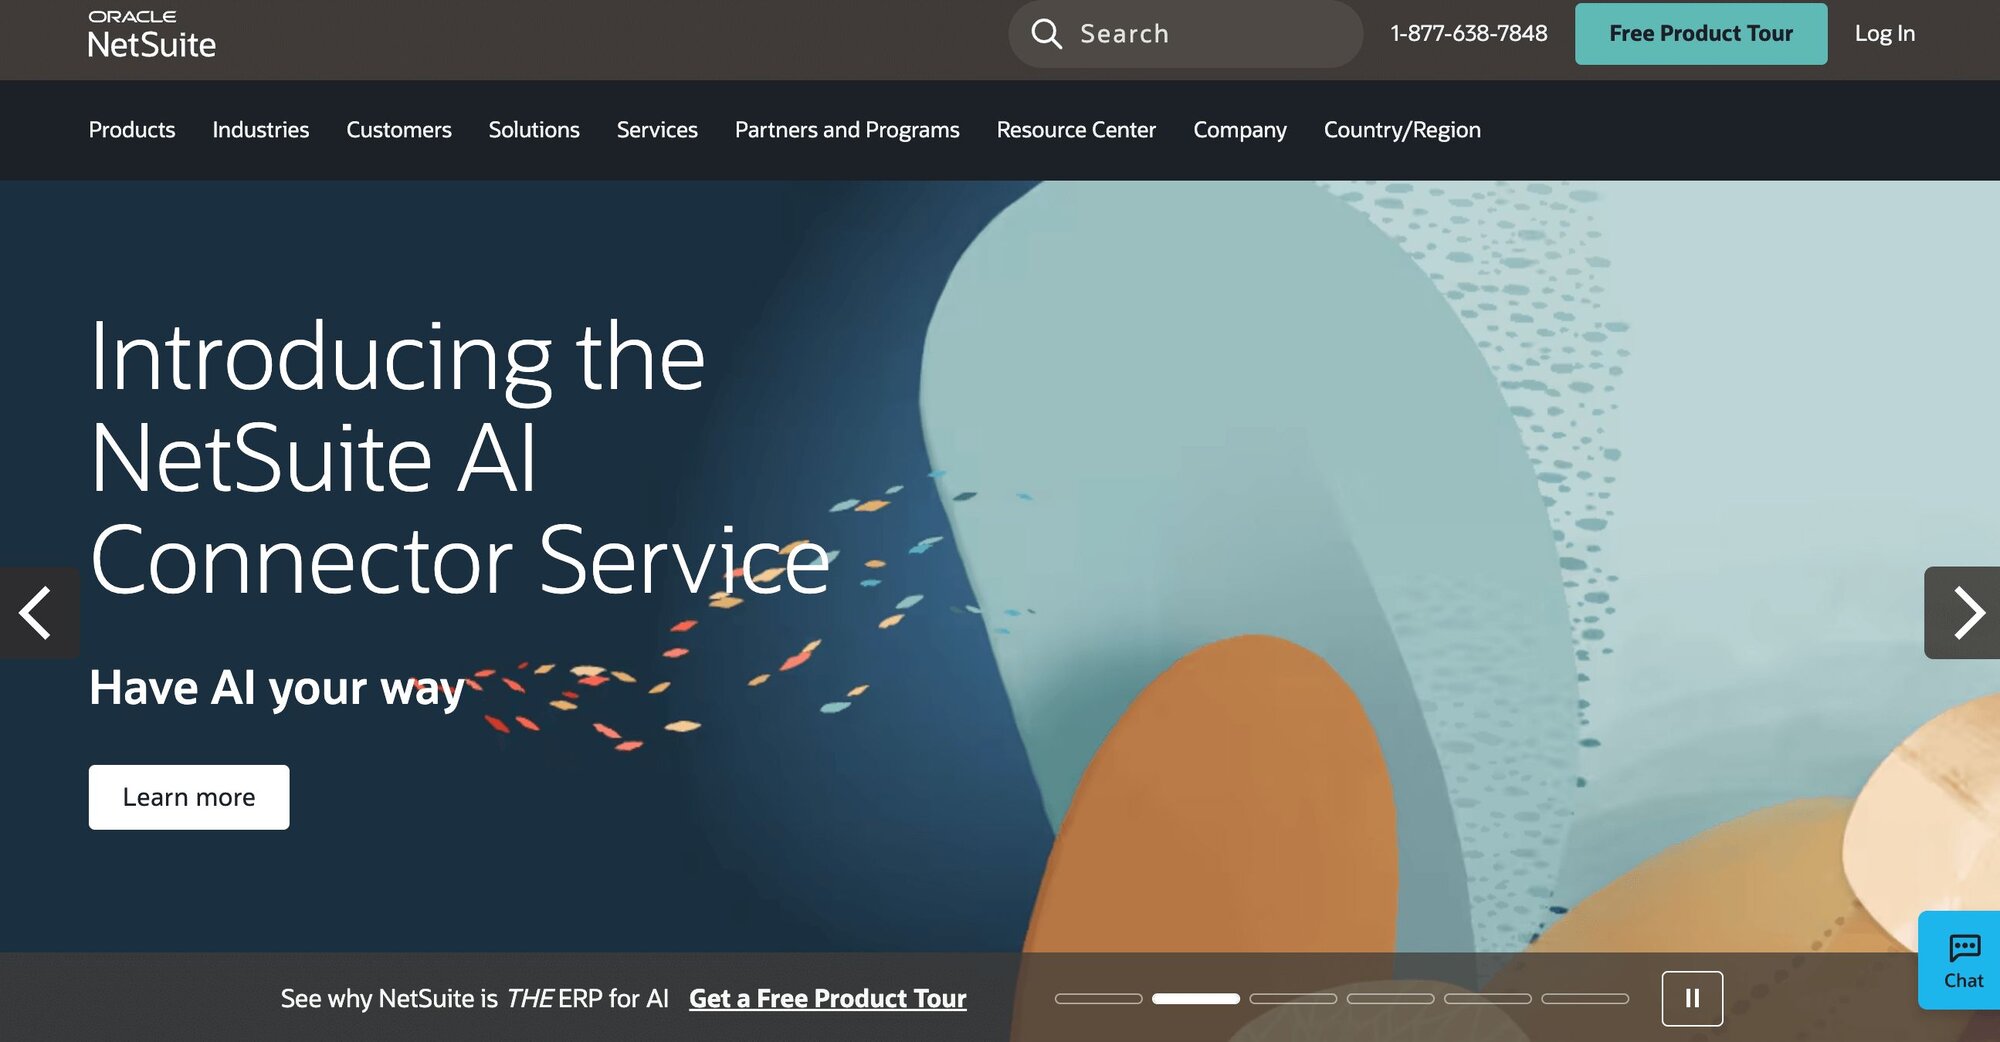Open Partners and Programs menu

click(847, 130)
